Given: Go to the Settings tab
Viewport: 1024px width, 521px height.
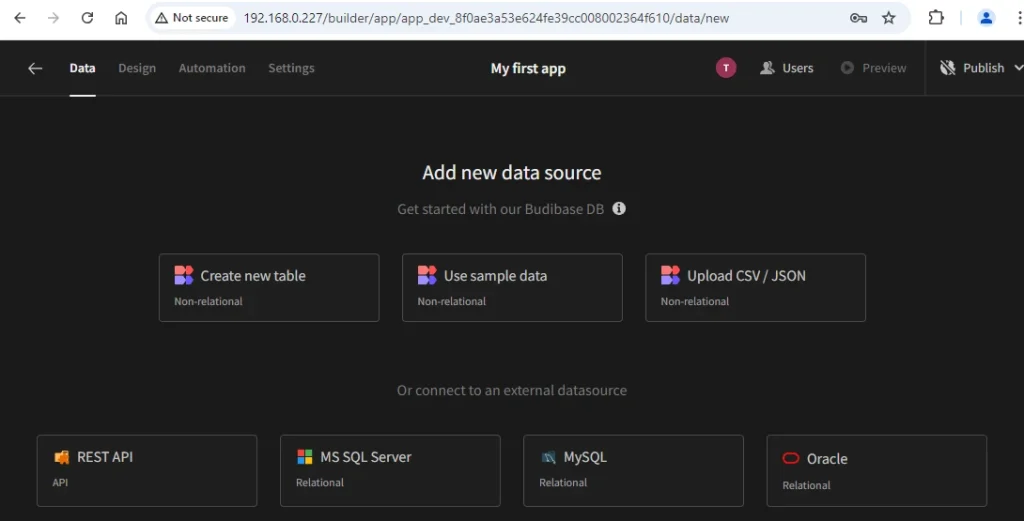Looking at the screenshot, I should click(x=291, y=68).
